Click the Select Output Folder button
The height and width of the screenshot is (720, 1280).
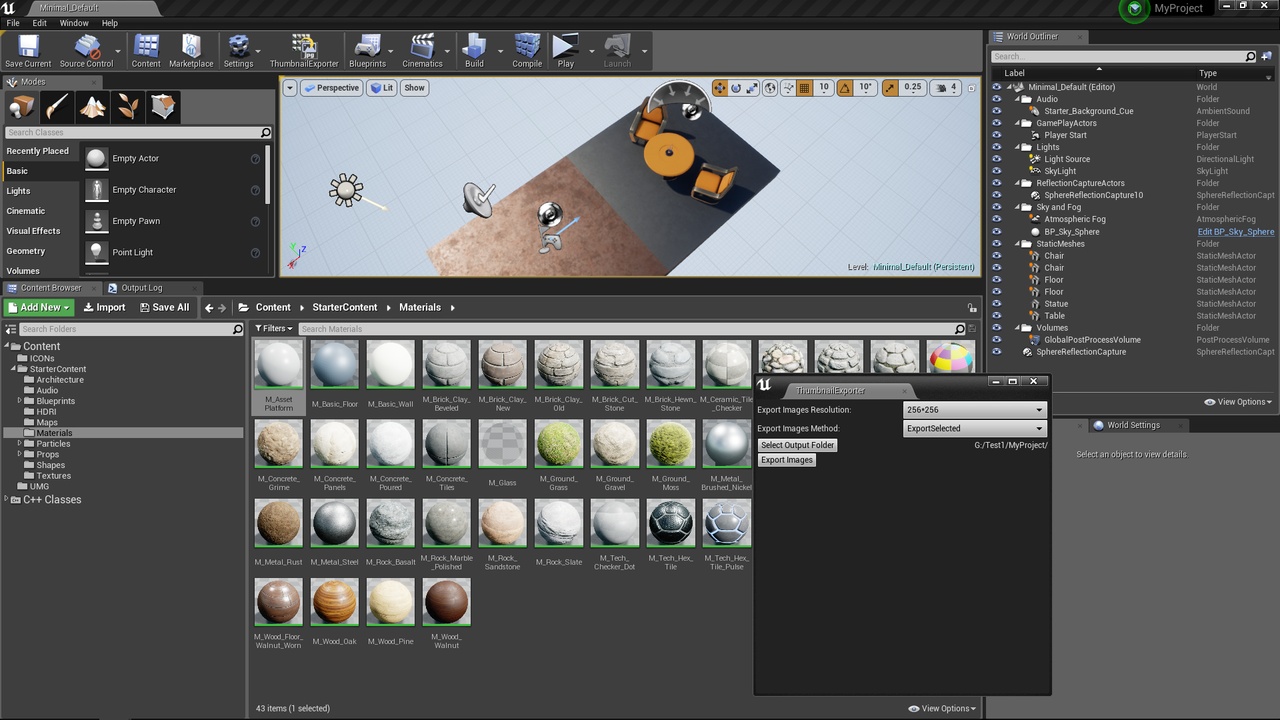point(797,445)
